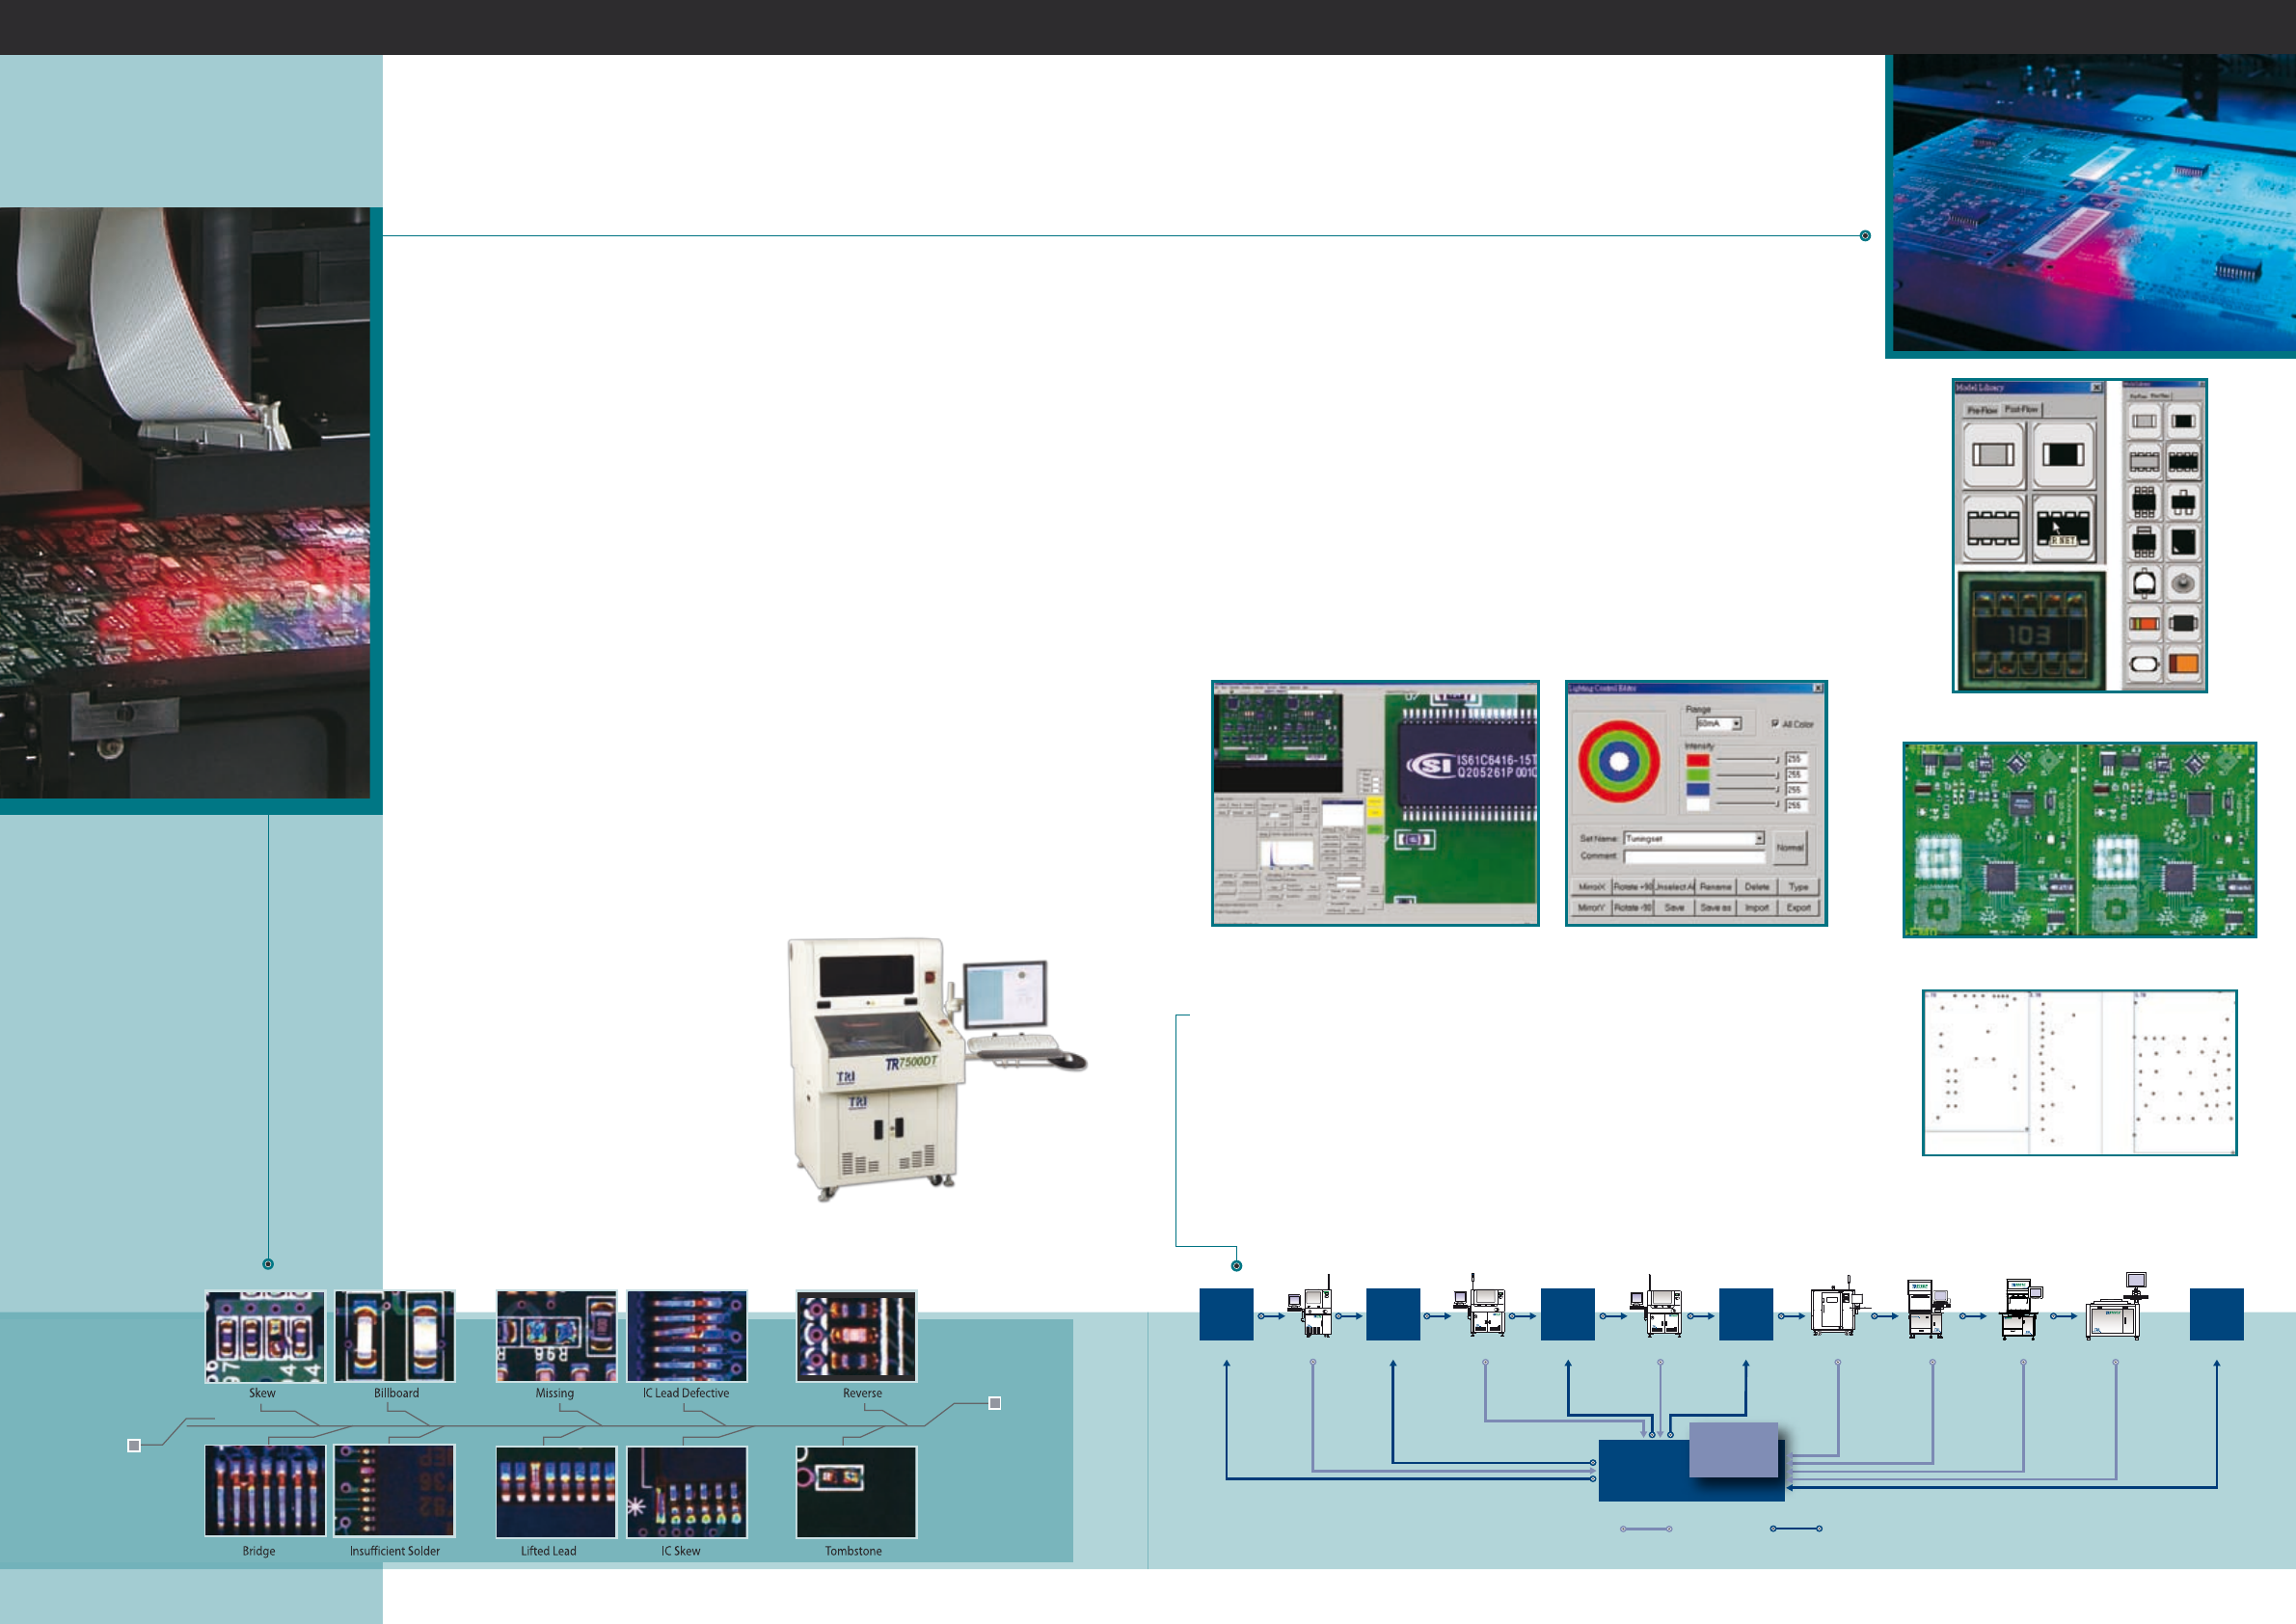Click the Normal button beside Set Name
The image size is (2296, 1624).
pyautogui.click(x=1789, y=847)
